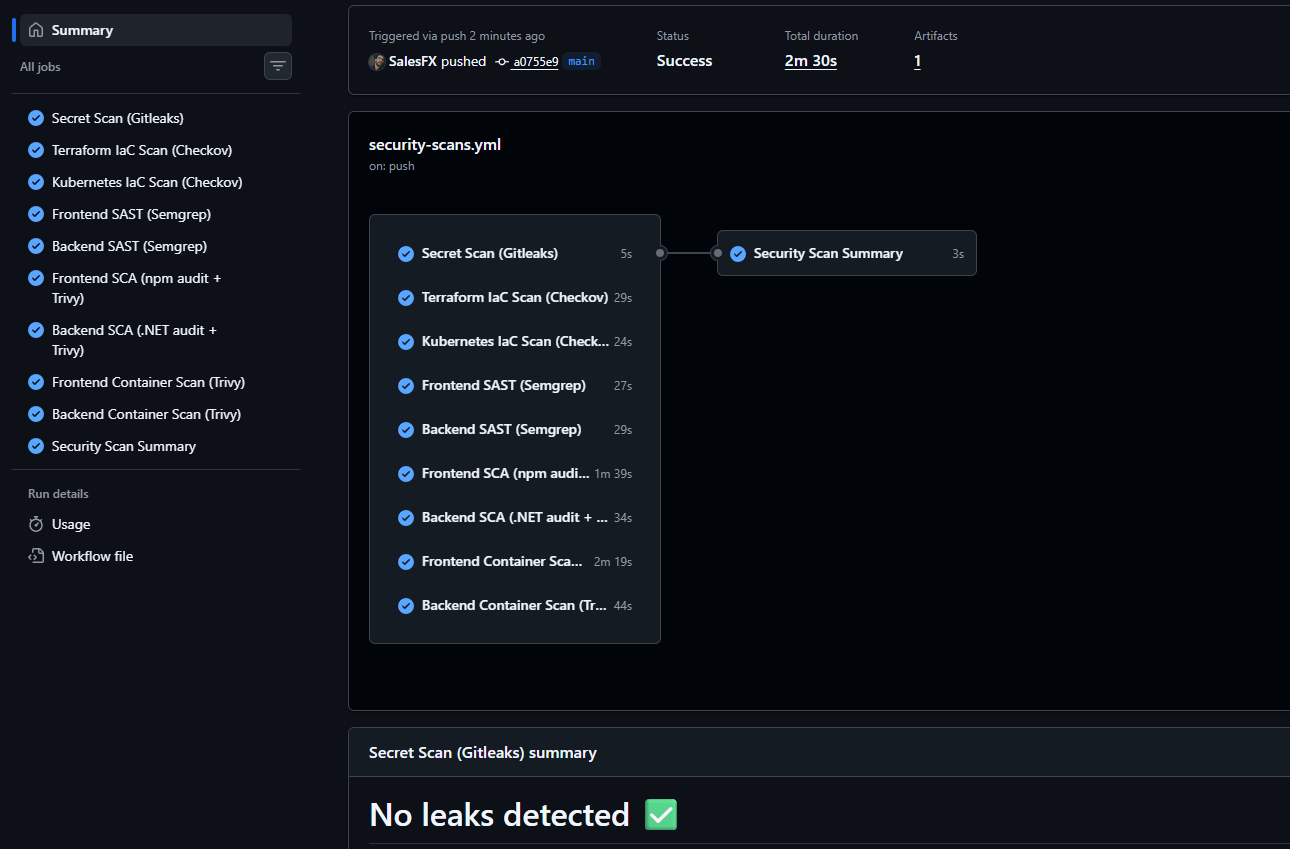Open the main branch label
The height and width of the screenshot is (849, 1290).
tap(581, 61)
